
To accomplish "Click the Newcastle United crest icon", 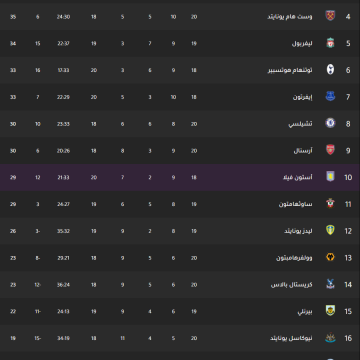I will (330, 338).
